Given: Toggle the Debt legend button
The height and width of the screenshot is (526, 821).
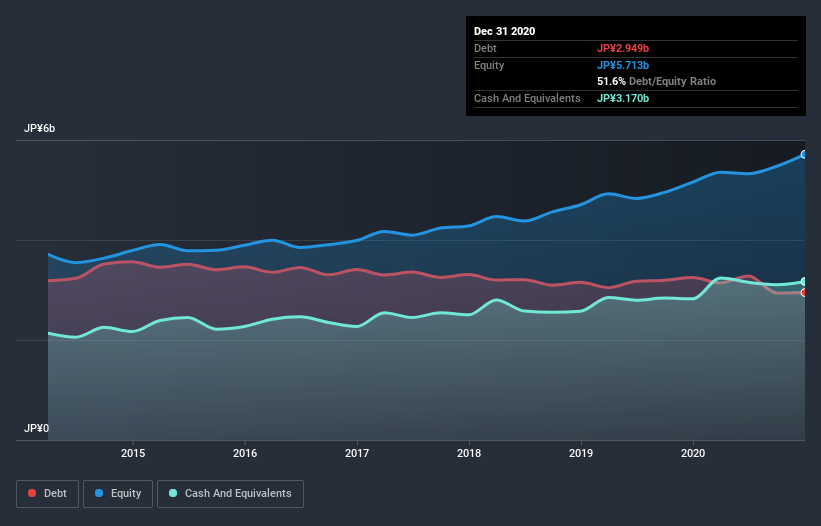Looking at the screenshot, I should point(47,494).
